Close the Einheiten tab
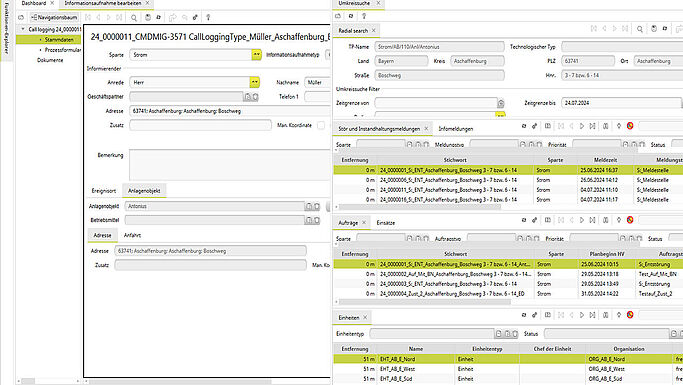This screenshot has width=683, height=385. [x=365, y=317]
